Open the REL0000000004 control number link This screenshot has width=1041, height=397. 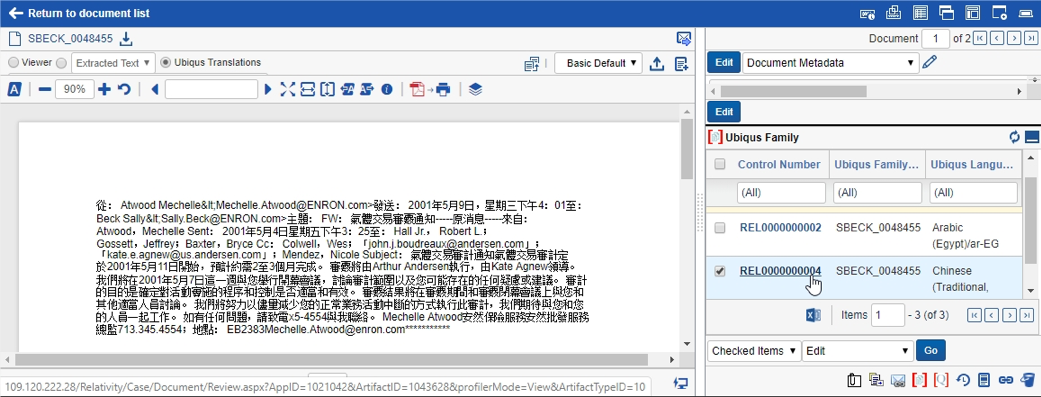780,271
